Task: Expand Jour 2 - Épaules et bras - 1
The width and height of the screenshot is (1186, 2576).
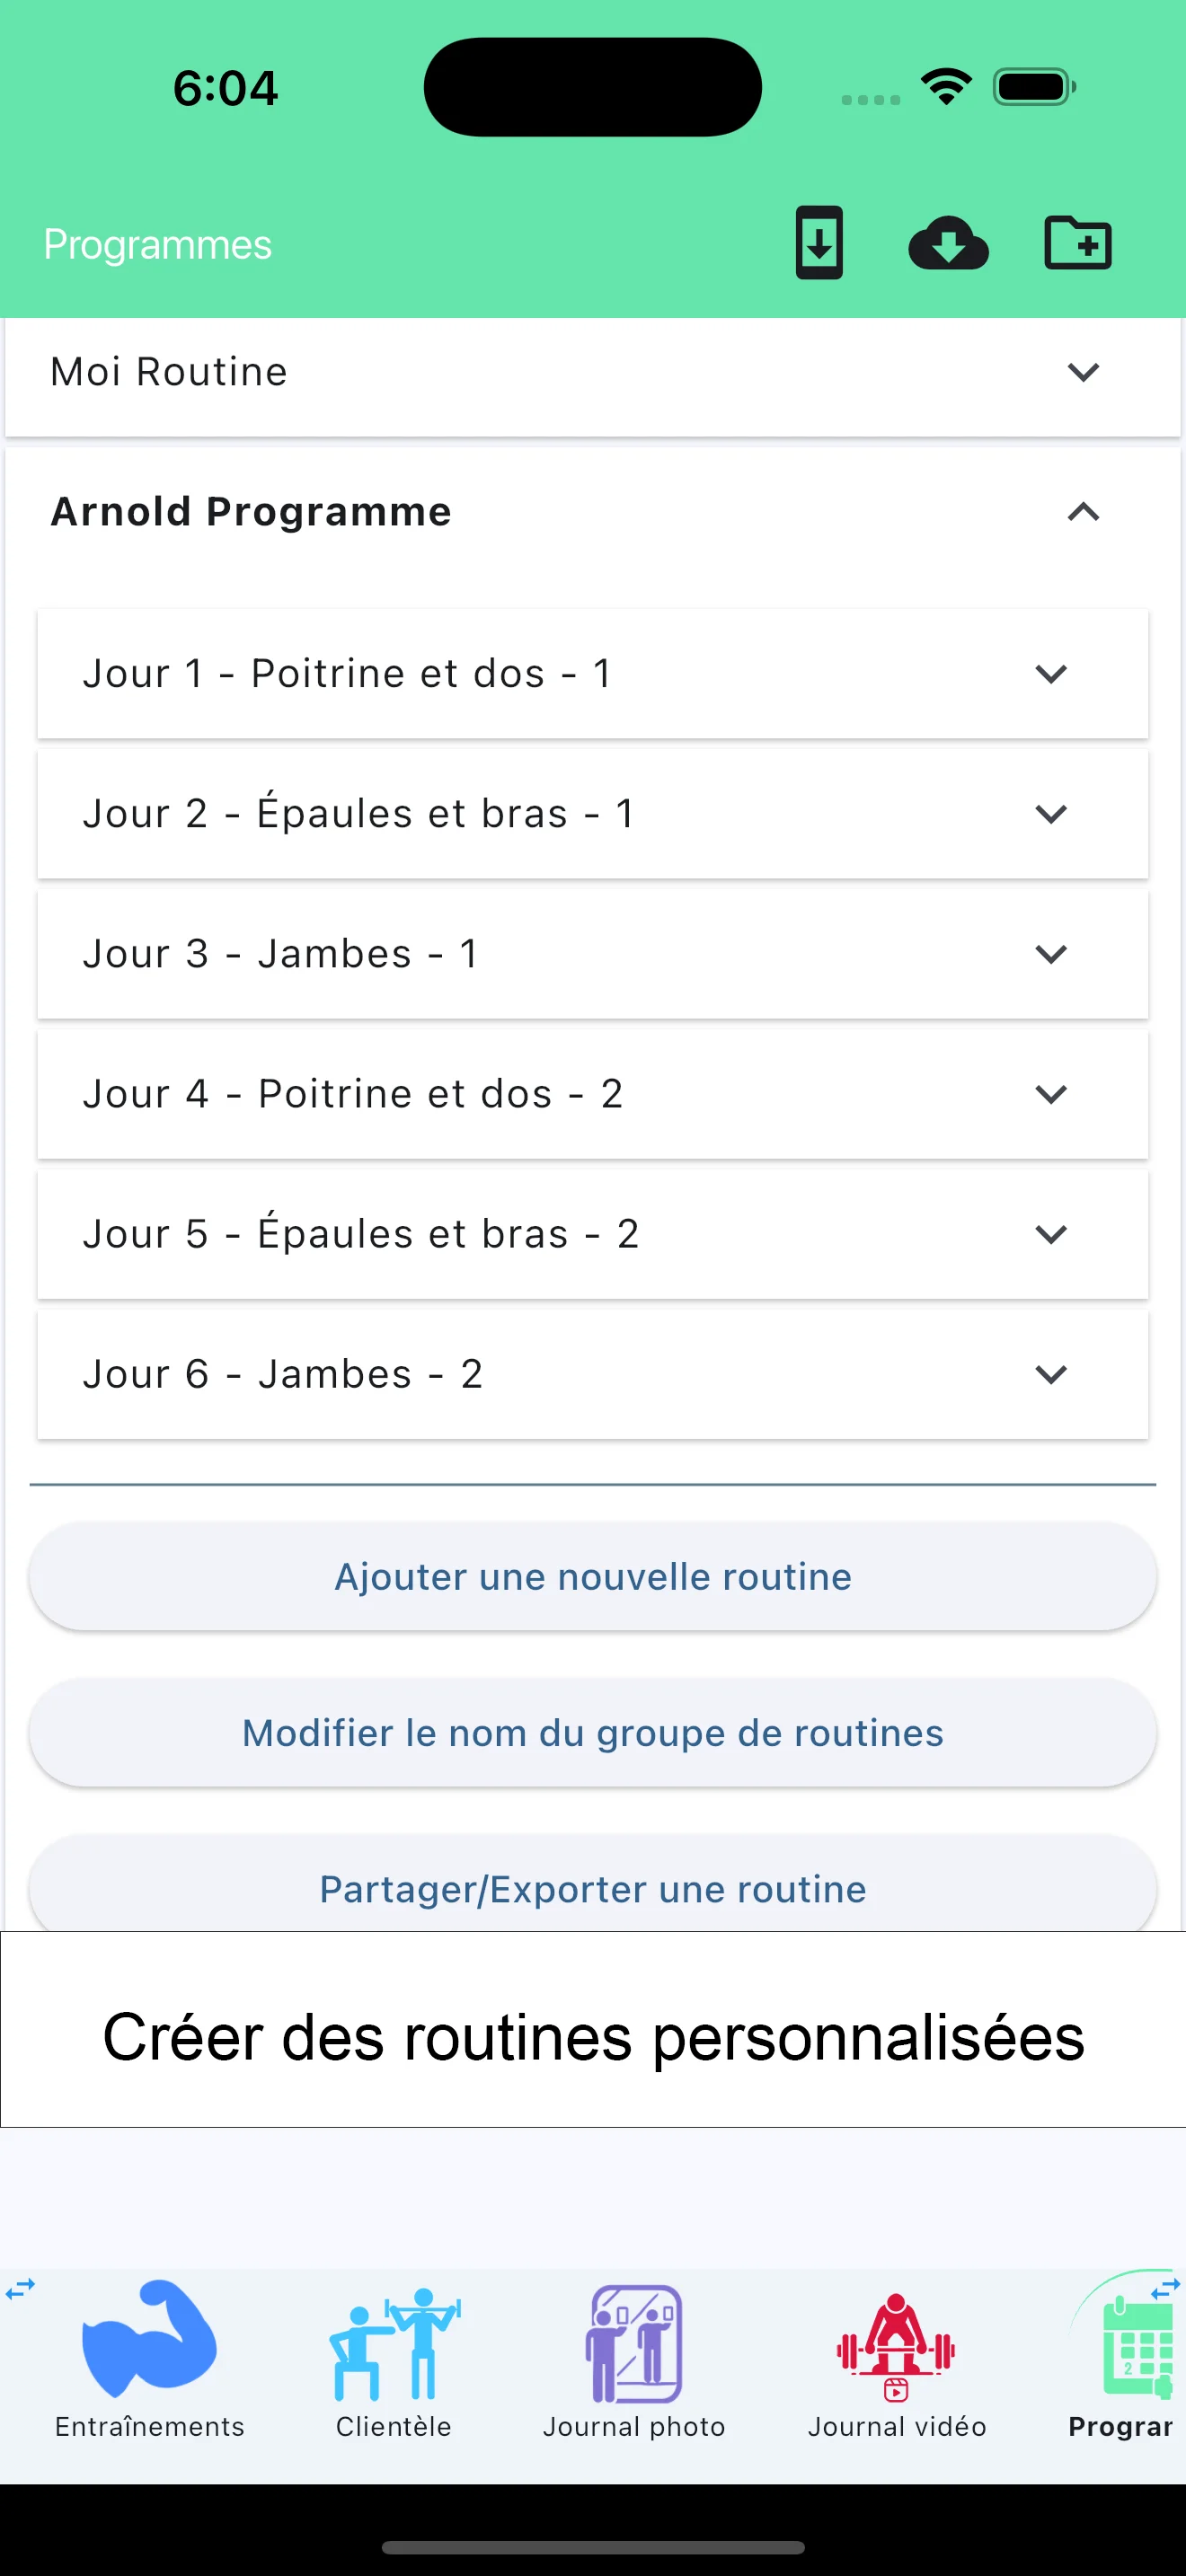Action: pos(1051,814)
